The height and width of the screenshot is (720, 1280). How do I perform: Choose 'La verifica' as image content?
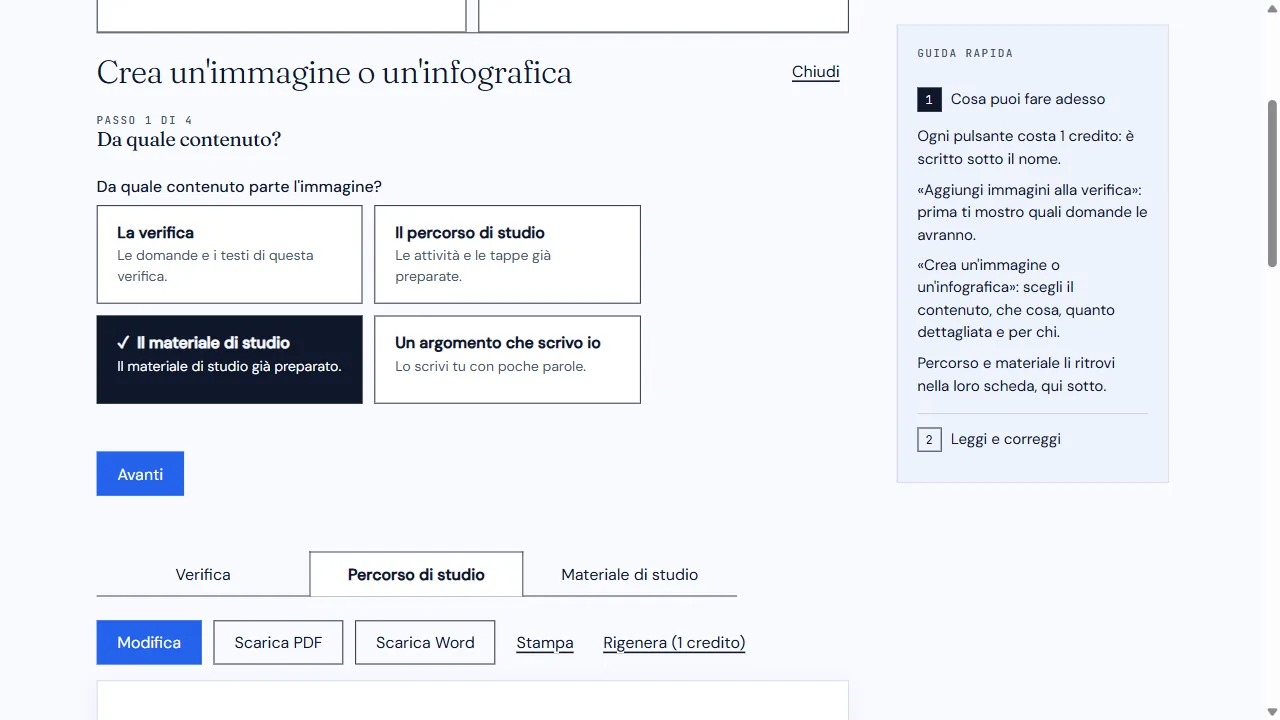(x=229, y=254)
